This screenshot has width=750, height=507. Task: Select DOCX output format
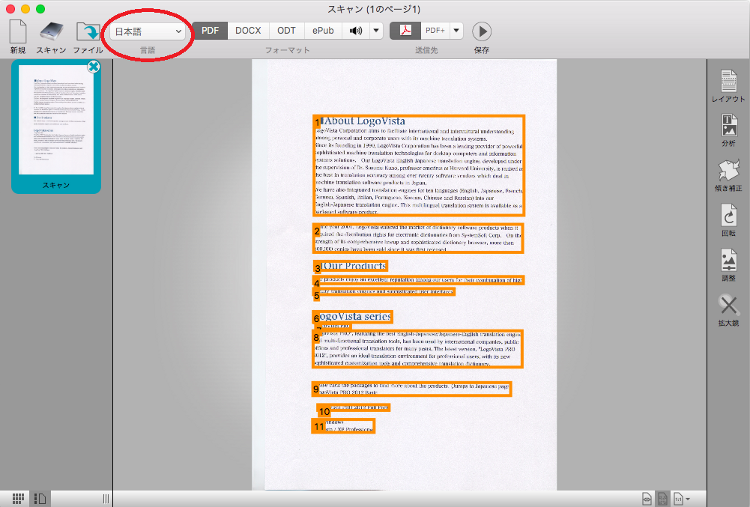point(248,31)
